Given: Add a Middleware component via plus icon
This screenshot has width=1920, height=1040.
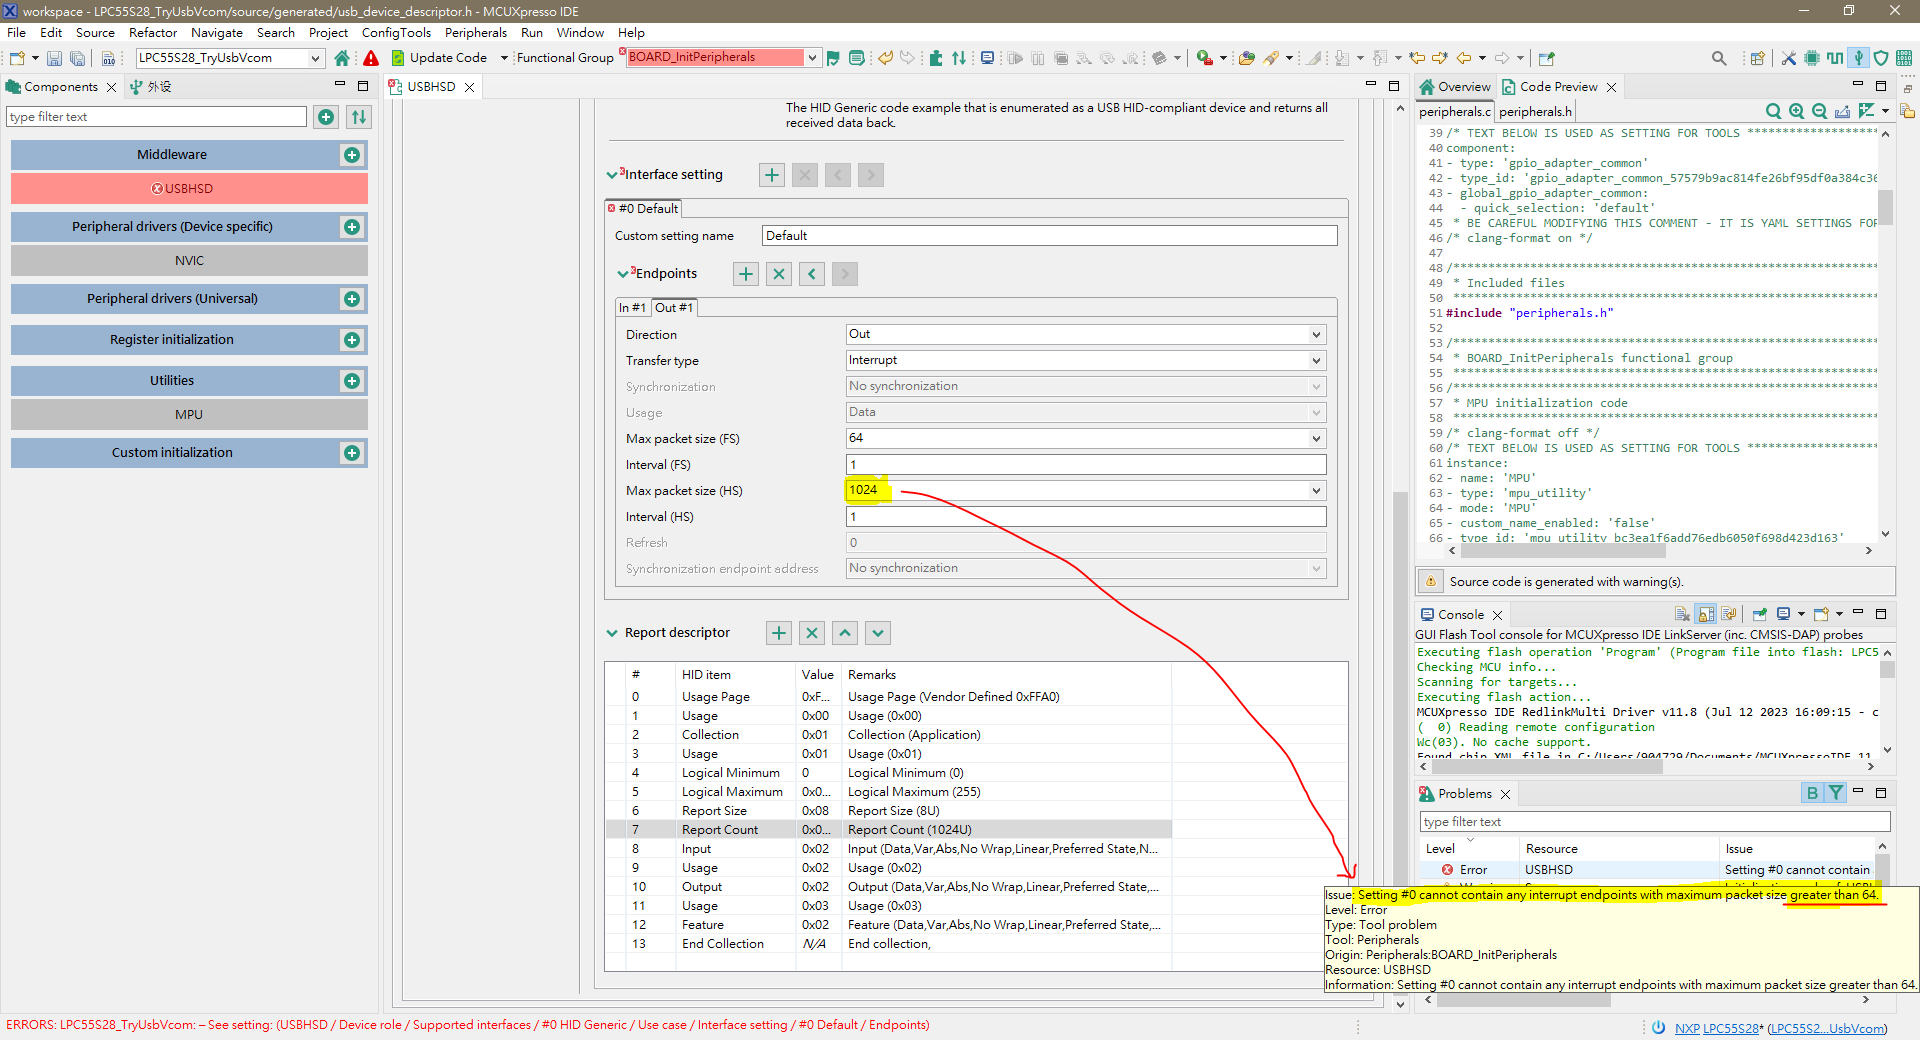Looking at the screenshot, I should (351, 154).
